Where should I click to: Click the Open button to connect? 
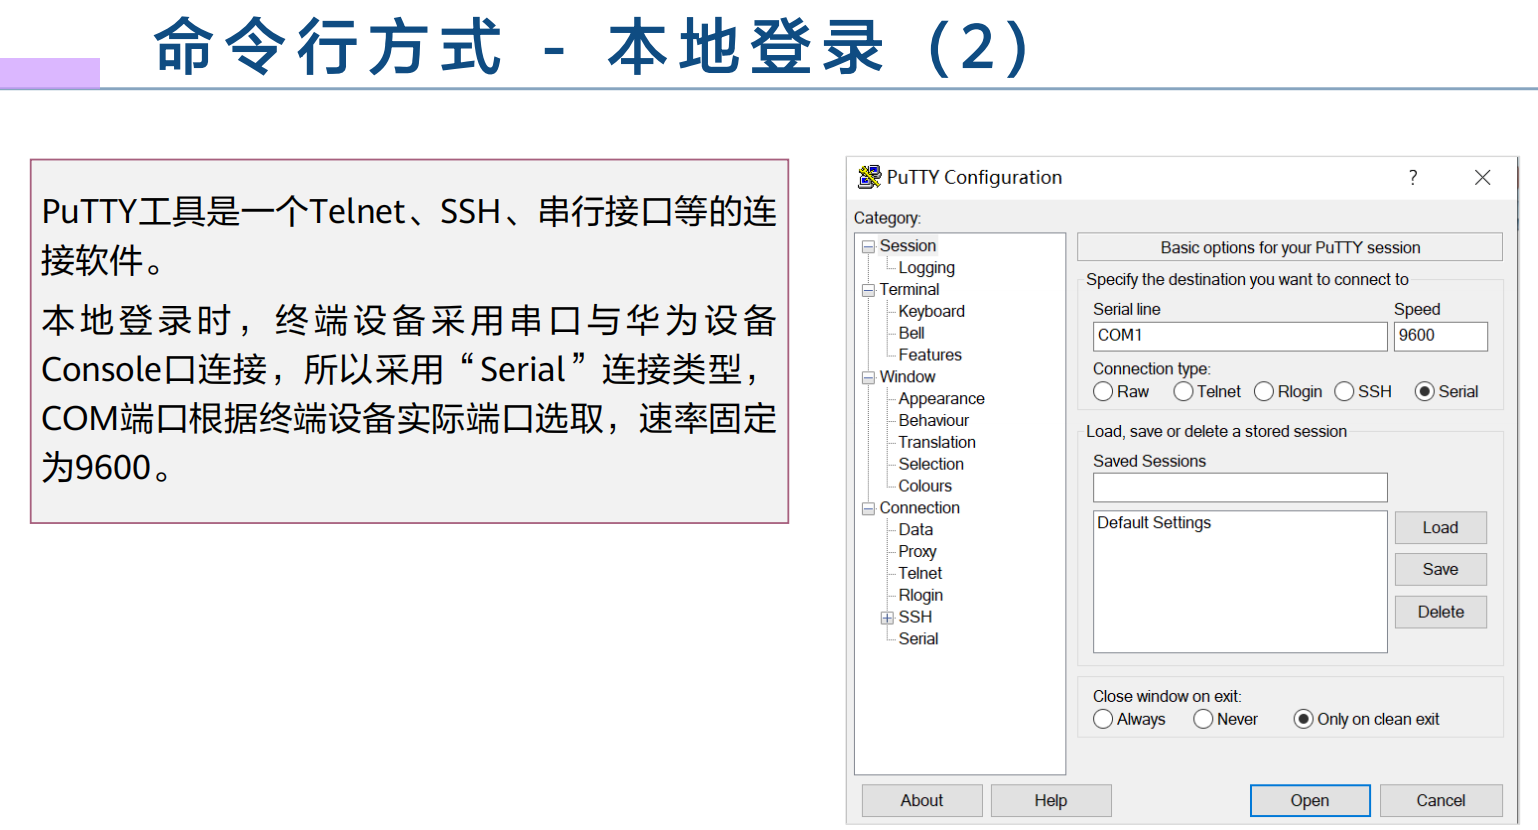1310,801
